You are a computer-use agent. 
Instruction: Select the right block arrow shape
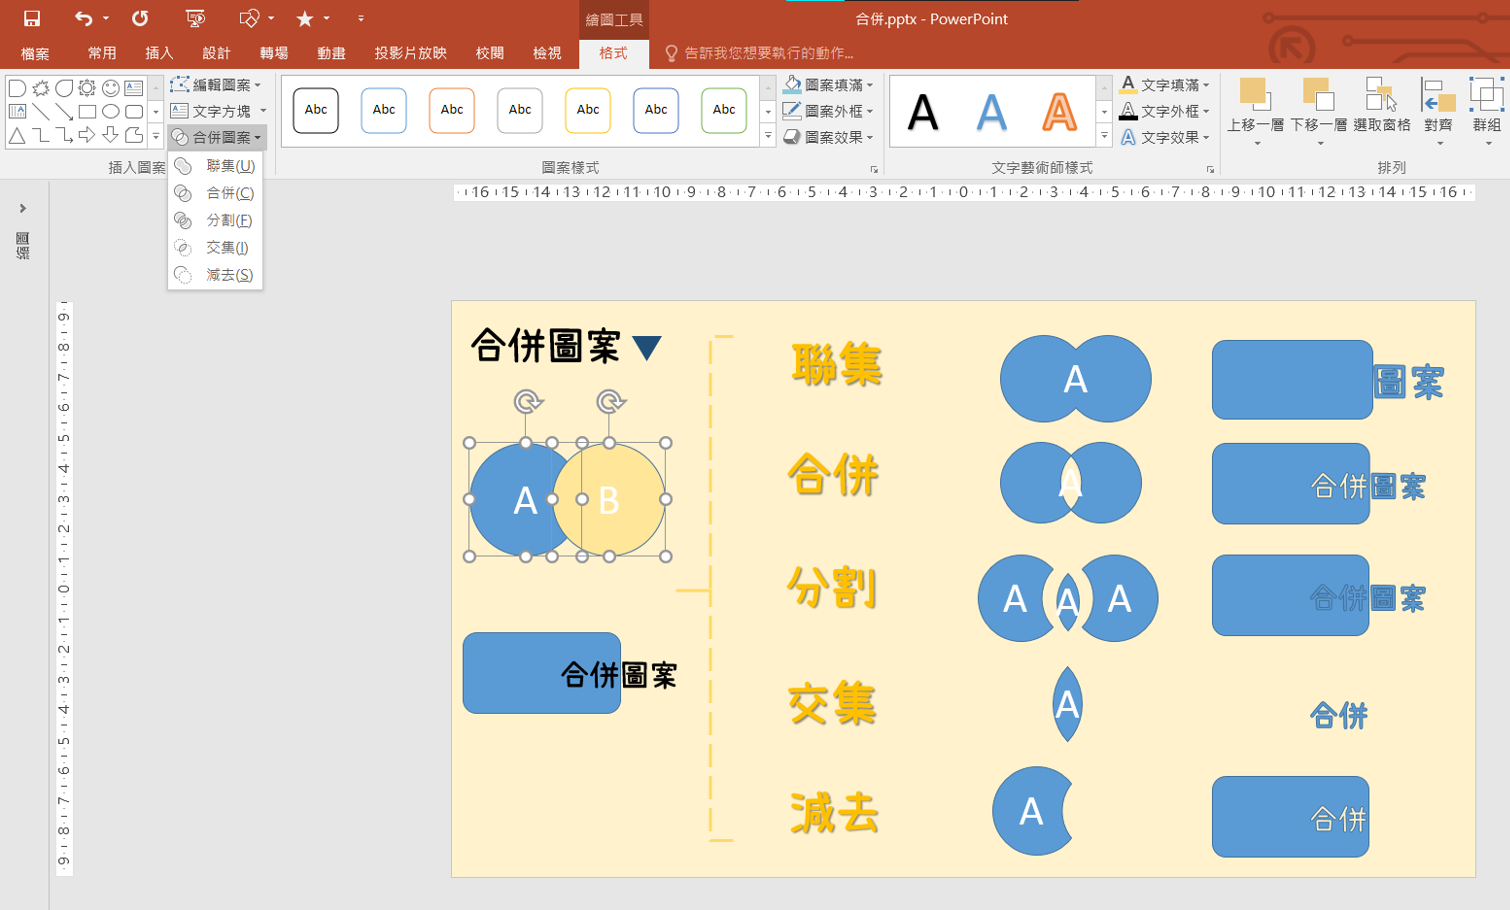[87, 134]
